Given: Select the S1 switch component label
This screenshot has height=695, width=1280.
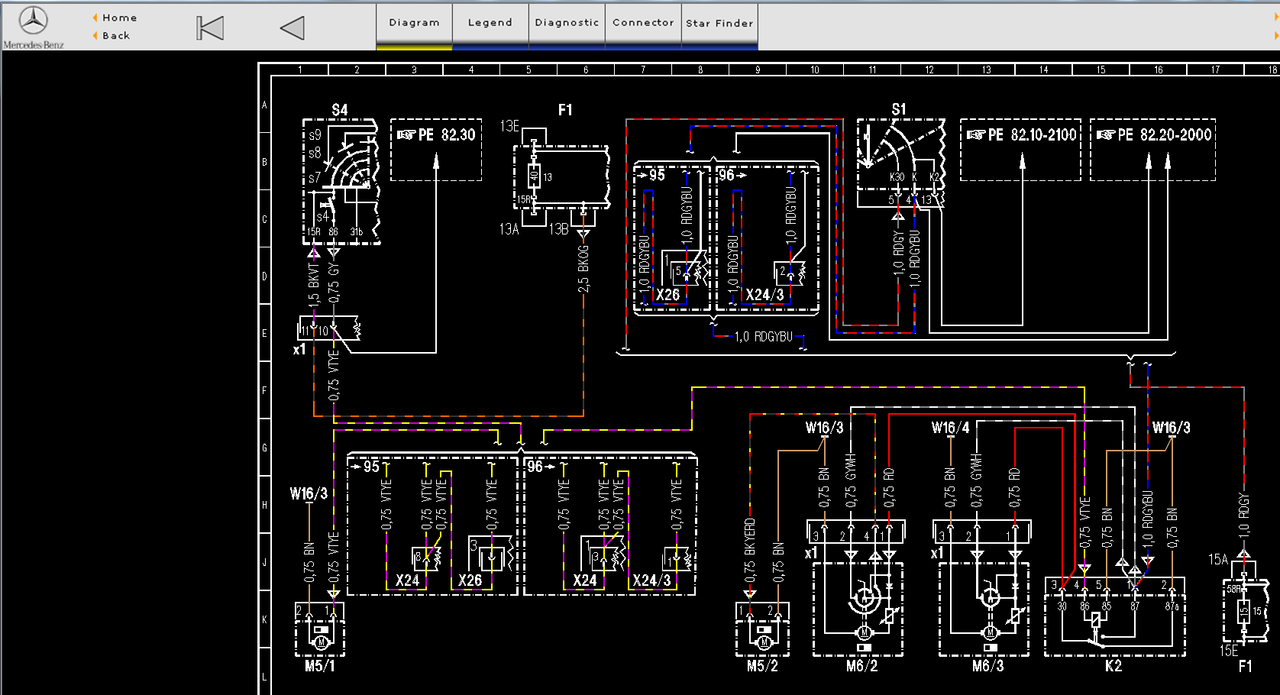Looking at the screenshot, I should tap(898, 109).
